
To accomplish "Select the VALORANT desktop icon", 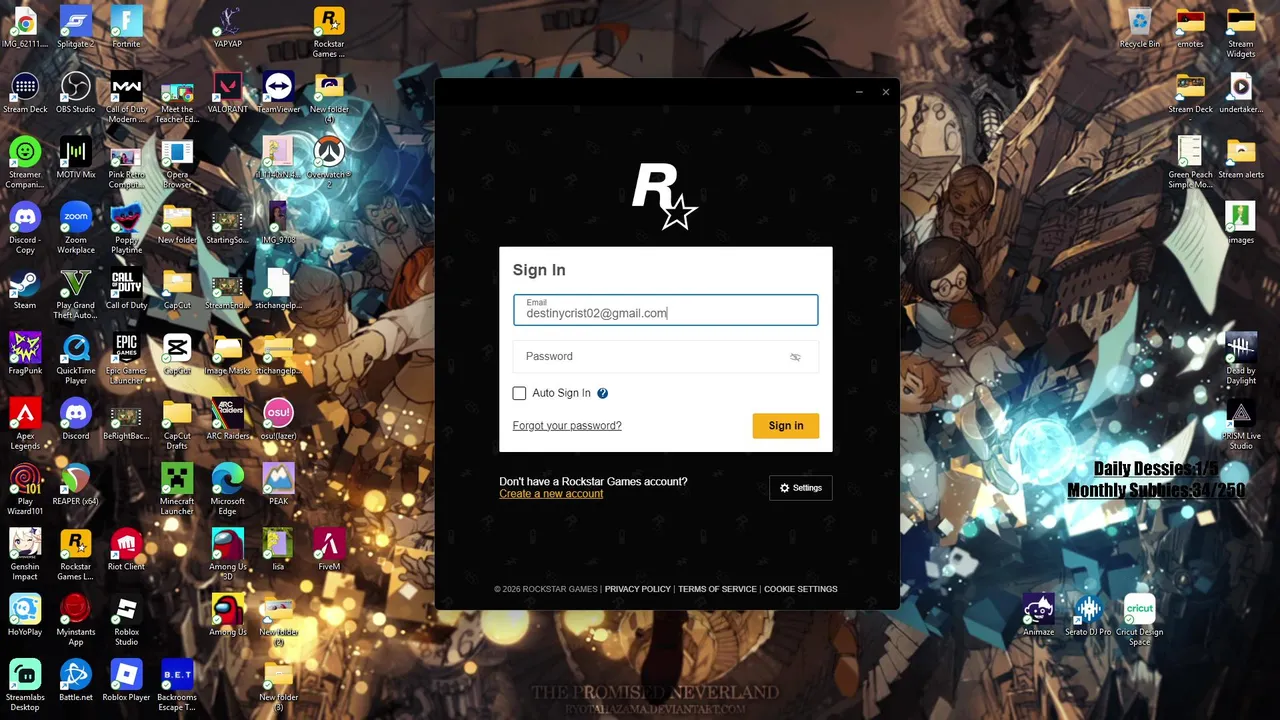I will tap(228, 92).
